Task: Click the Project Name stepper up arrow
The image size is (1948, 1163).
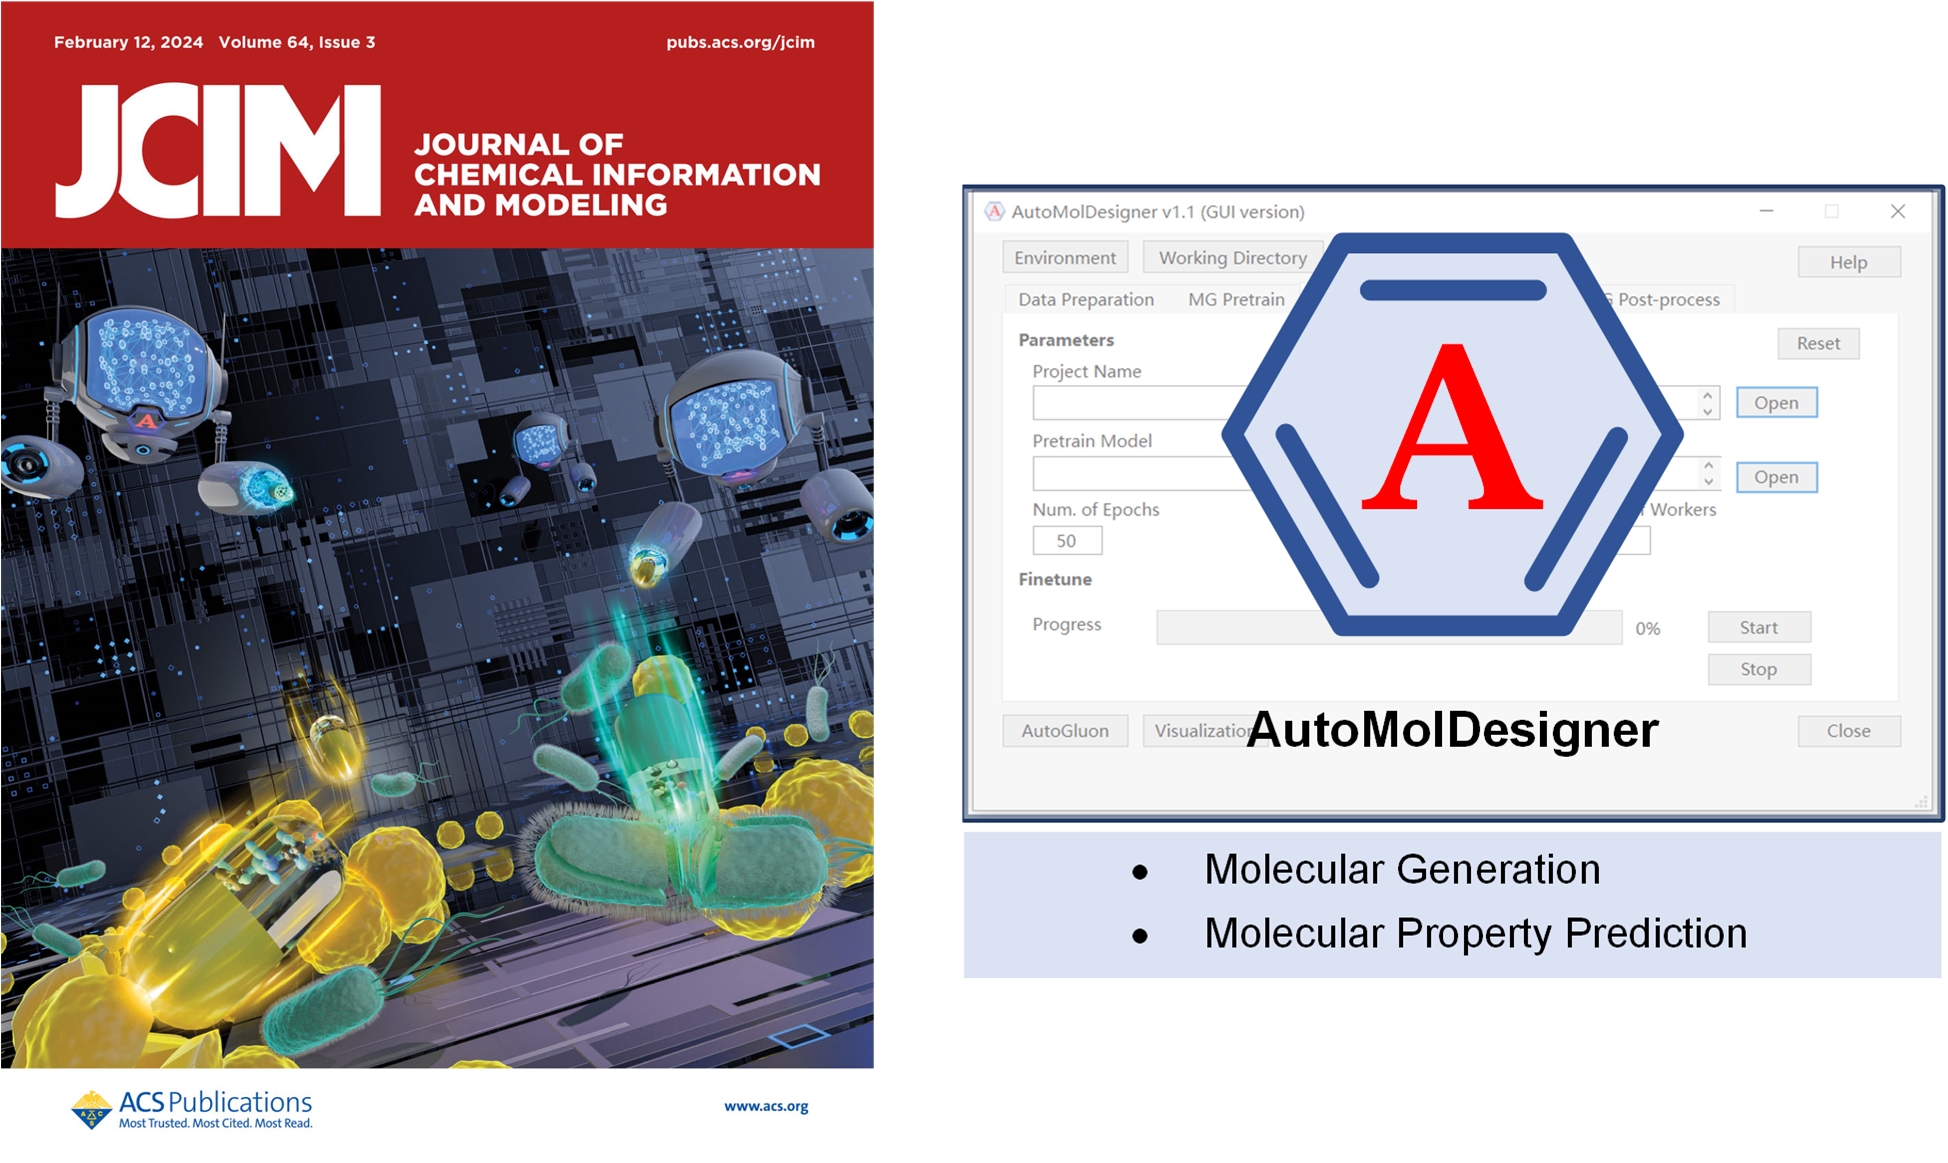Action: tap(1708, 395)
